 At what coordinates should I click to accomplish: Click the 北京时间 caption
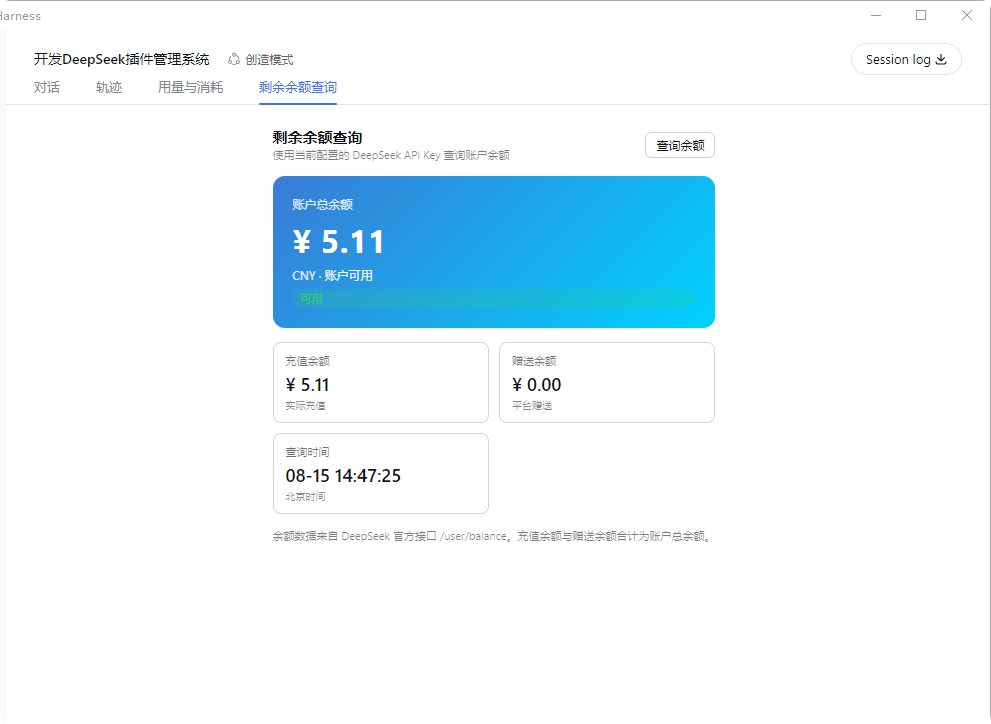(305, 497)
